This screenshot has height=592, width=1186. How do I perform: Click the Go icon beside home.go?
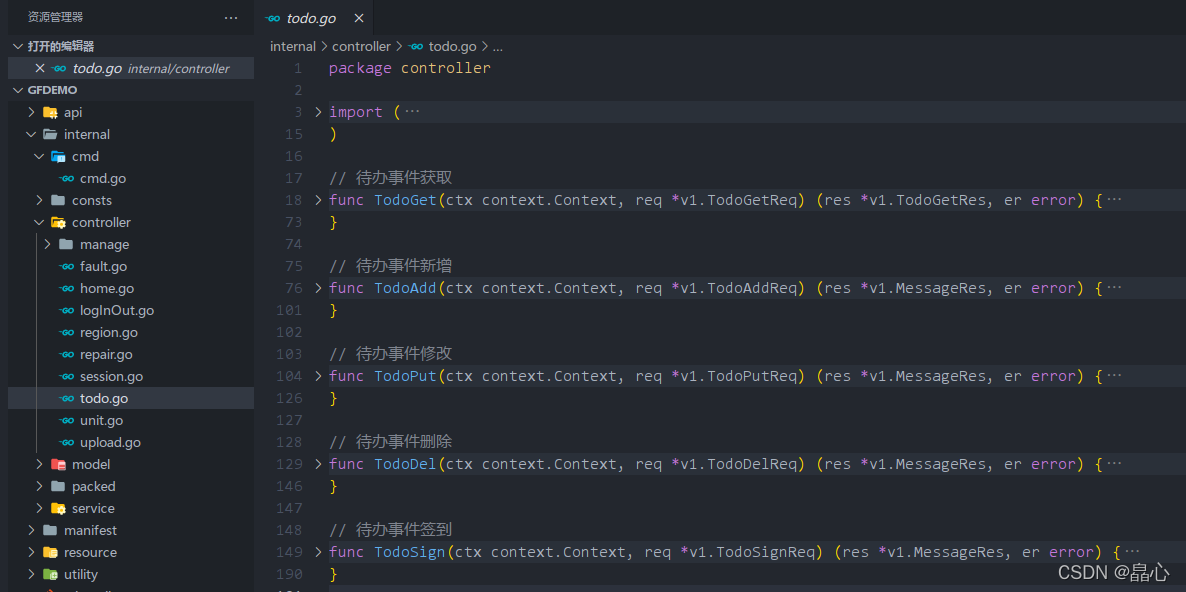(x=67, y=288)
